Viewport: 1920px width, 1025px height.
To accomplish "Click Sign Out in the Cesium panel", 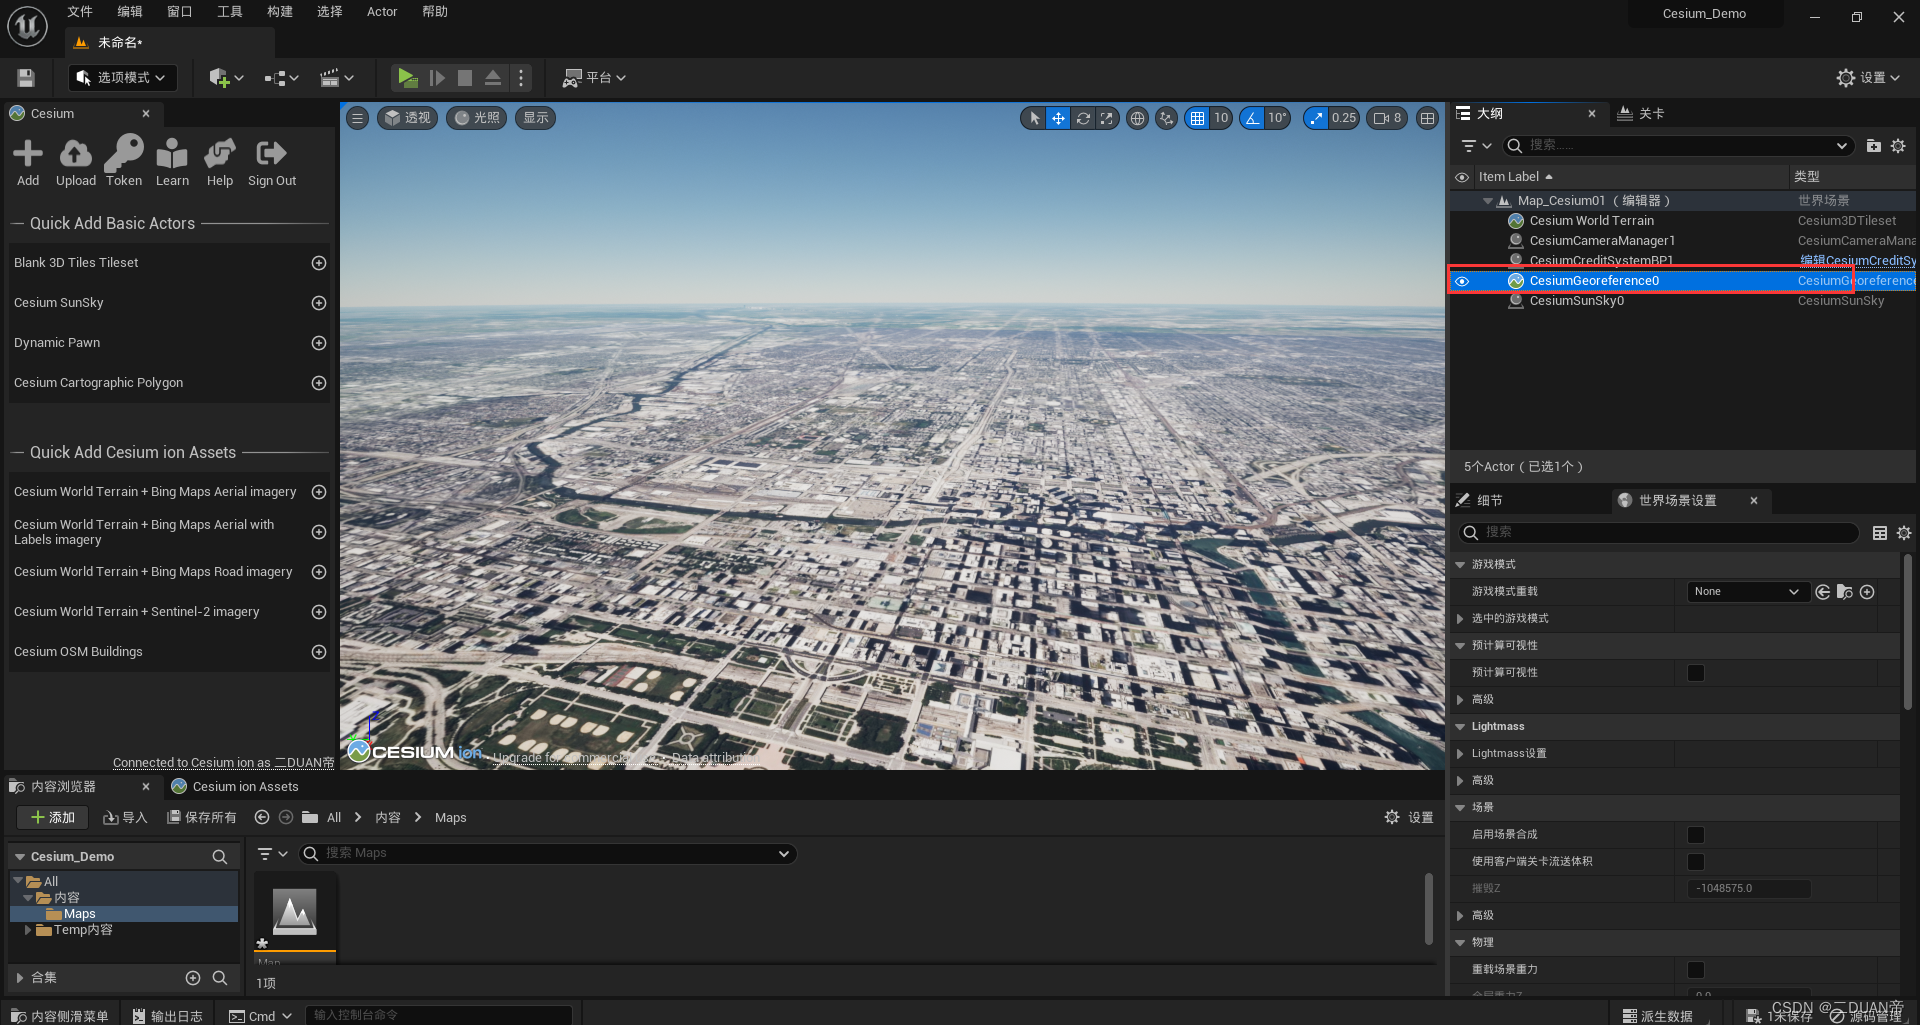I will click(271, 160).
